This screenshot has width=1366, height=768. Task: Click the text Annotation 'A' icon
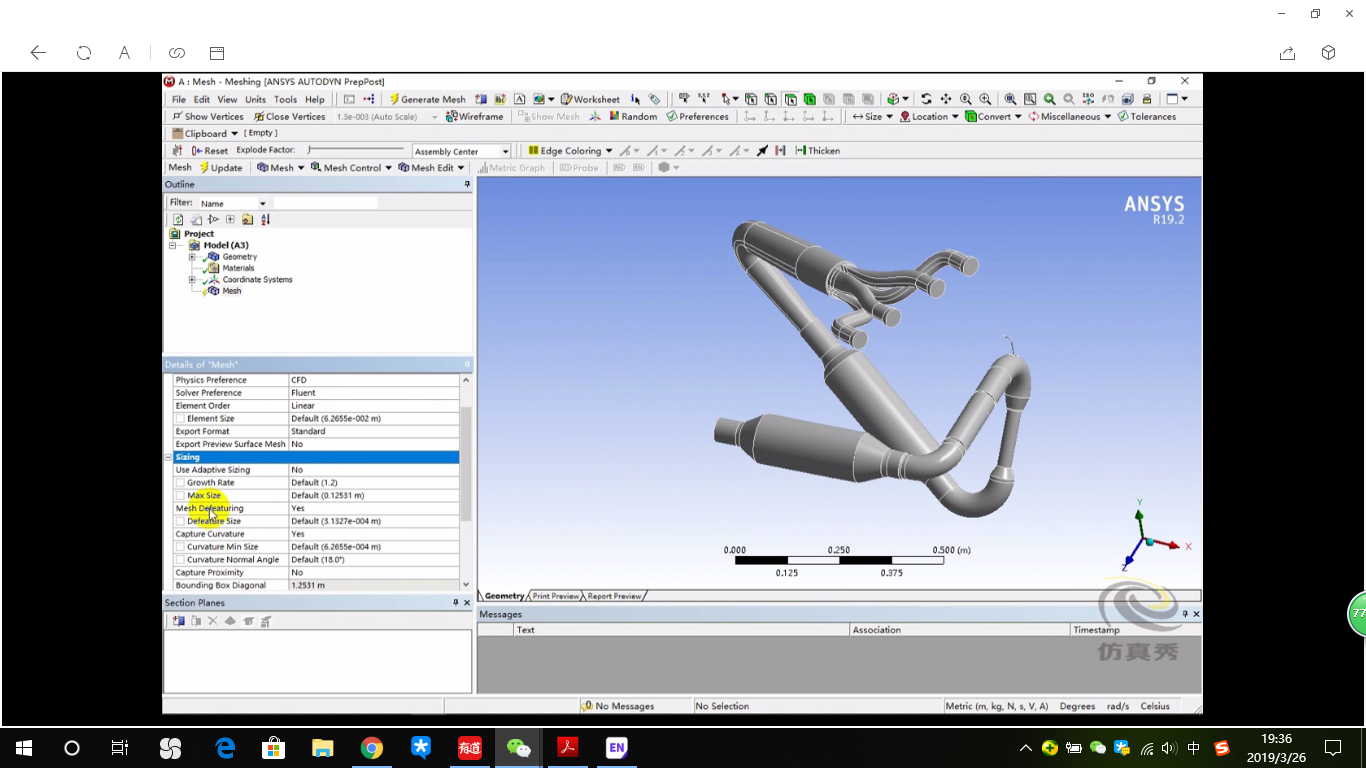coord(520,99)
